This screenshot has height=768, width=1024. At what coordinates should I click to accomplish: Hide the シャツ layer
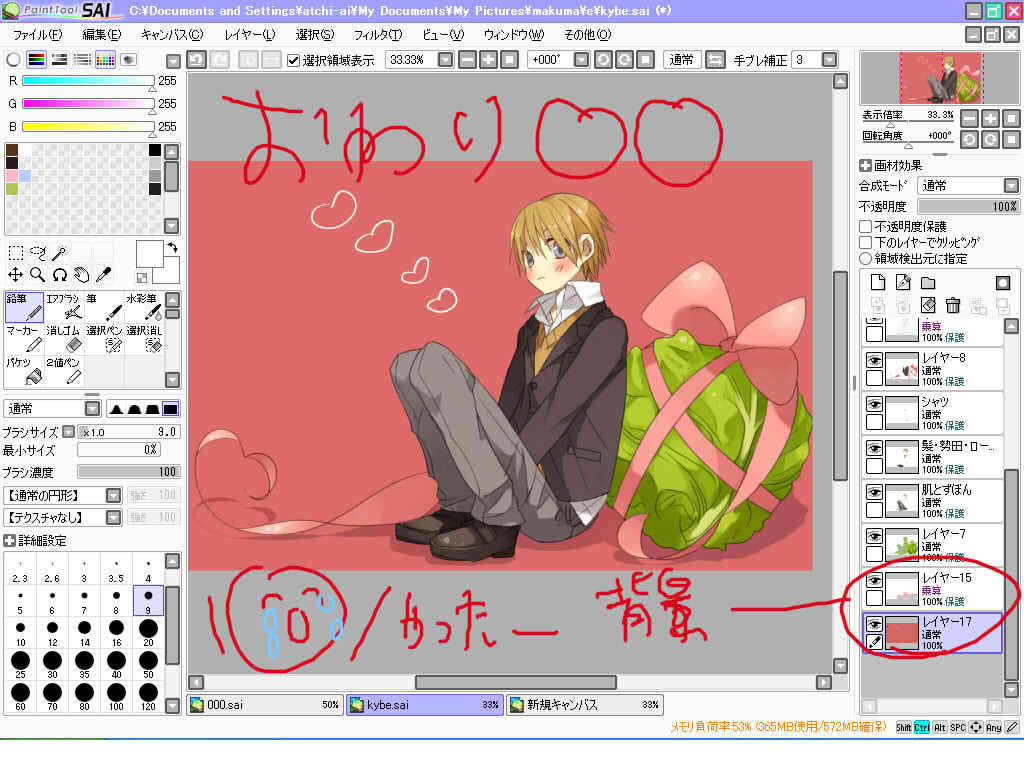click(874, 404)
